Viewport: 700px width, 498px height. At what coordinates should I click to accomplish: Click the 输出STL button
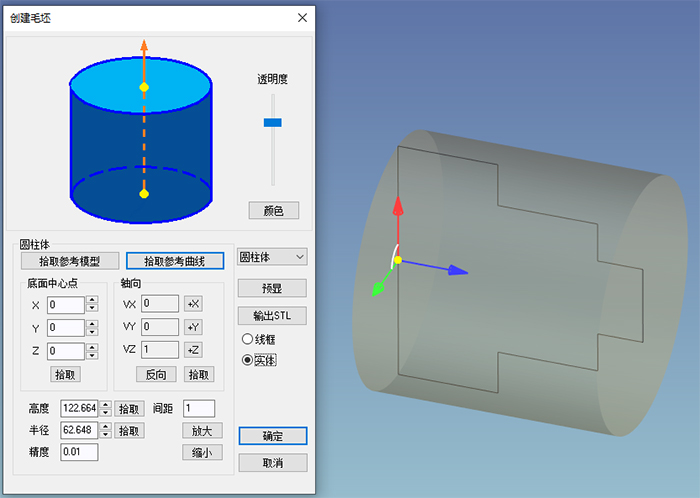(272, 316)
